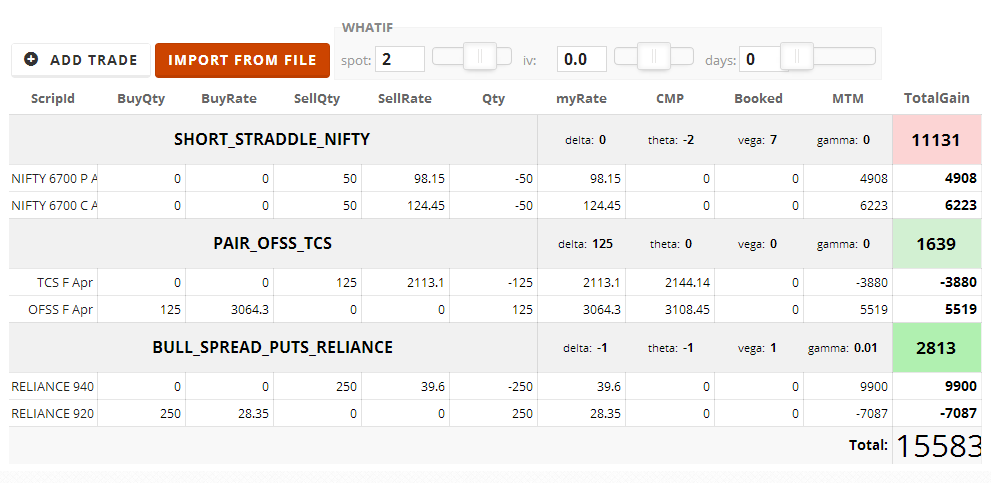Image resolution: width=991 pixels, height=483 pixels.
Task: Focus the spot value input field
Action: (x=400, y=59)
